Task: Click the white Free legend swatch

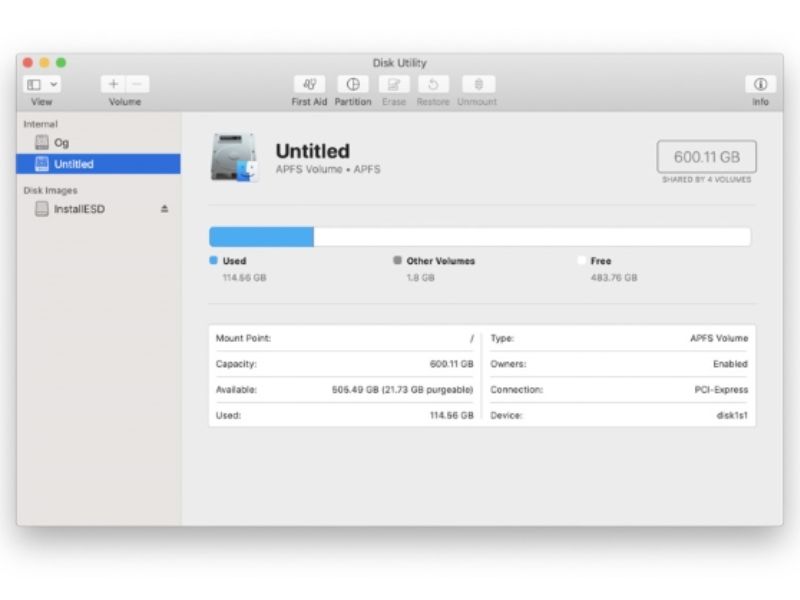Action: (581, 260)
